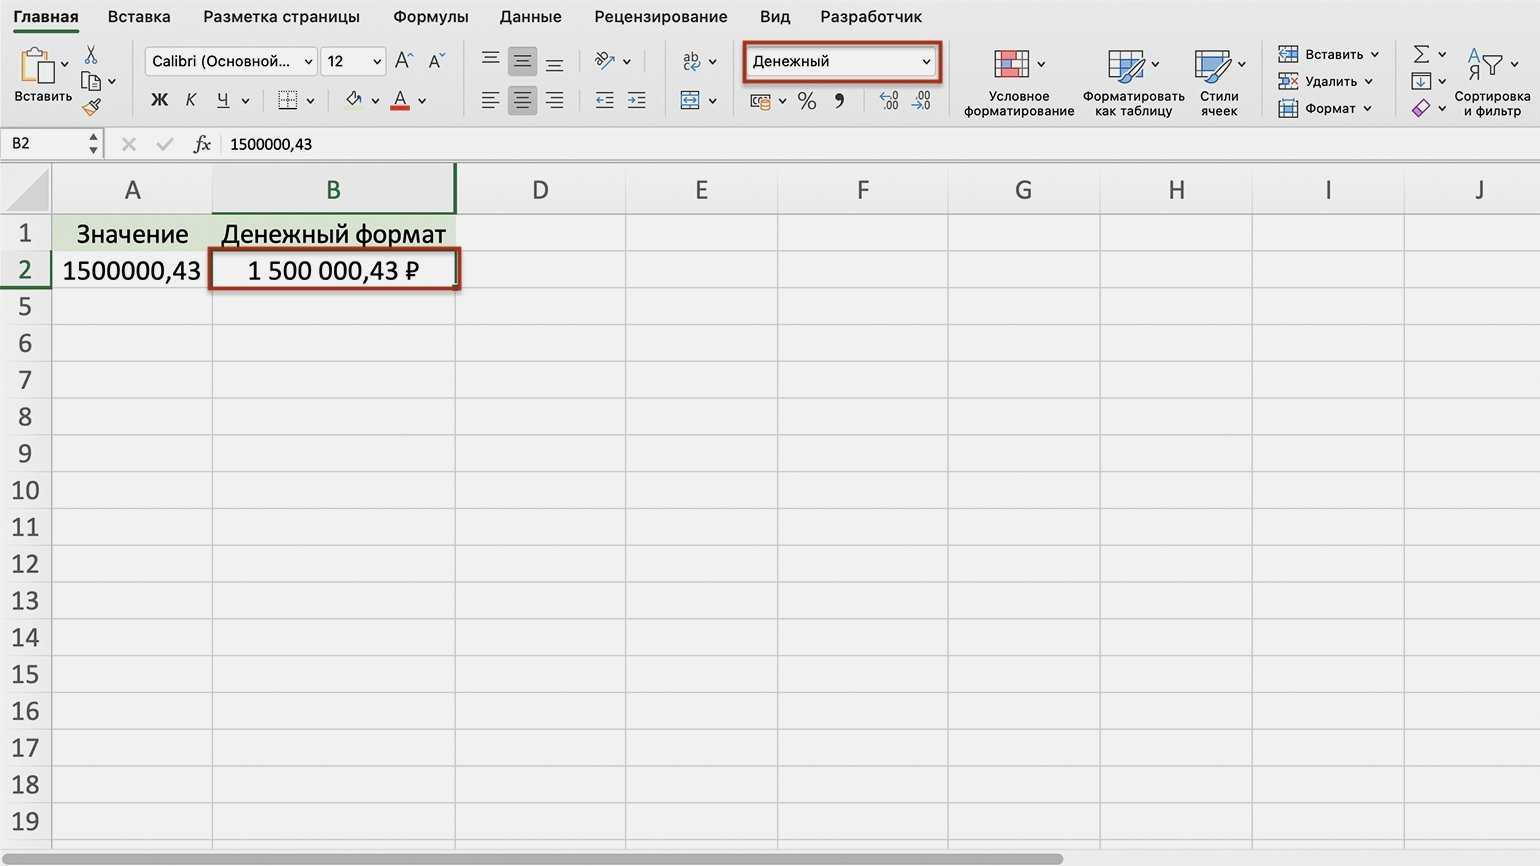Click the AutoSum sigma icon
The width and height of the screenshot is (1540, 866).
(1421, 54)
